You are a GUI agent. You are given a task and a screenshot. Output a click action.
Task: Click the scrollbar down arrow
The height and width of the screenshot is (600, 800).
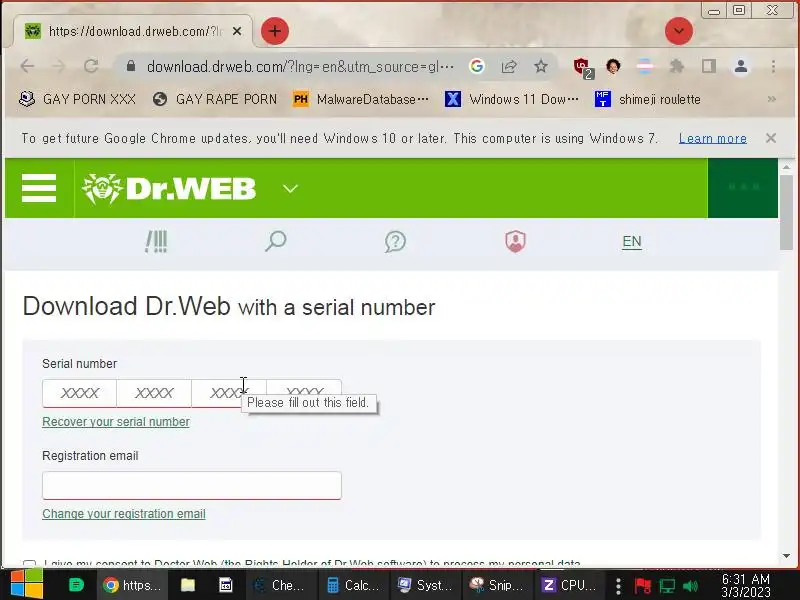[786, 556]
